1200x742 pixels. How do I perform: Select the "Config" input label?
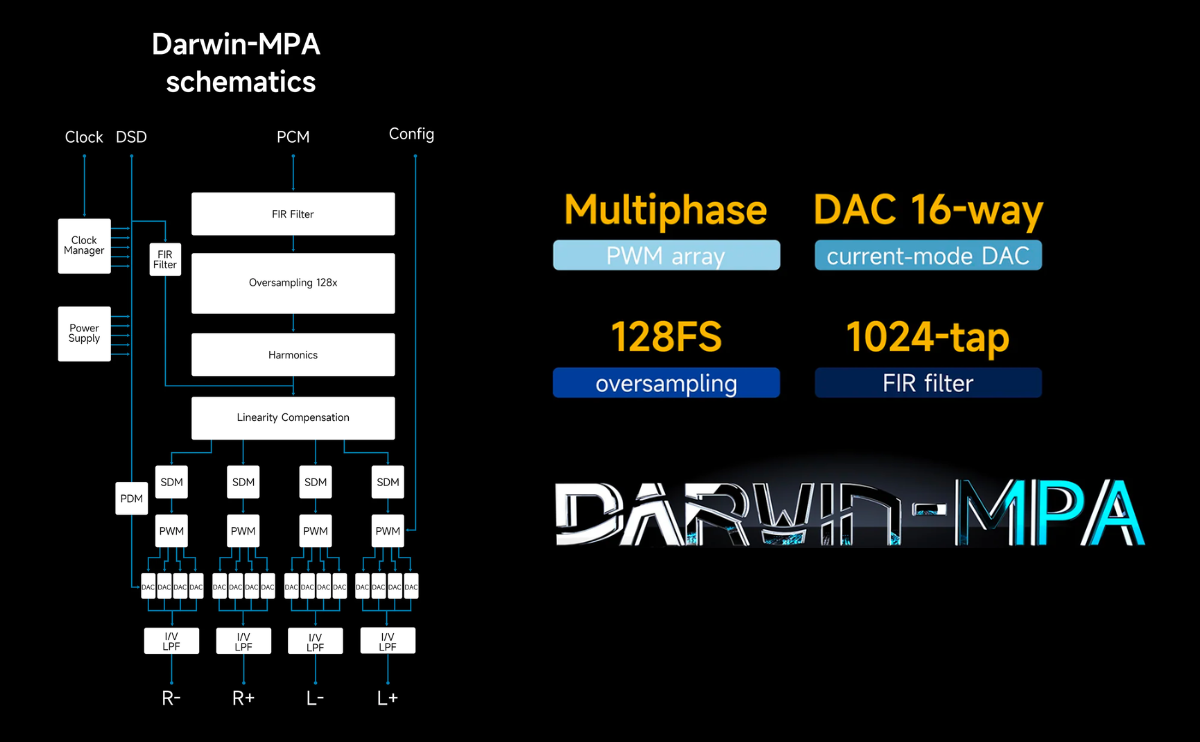[x=411, y=134]
